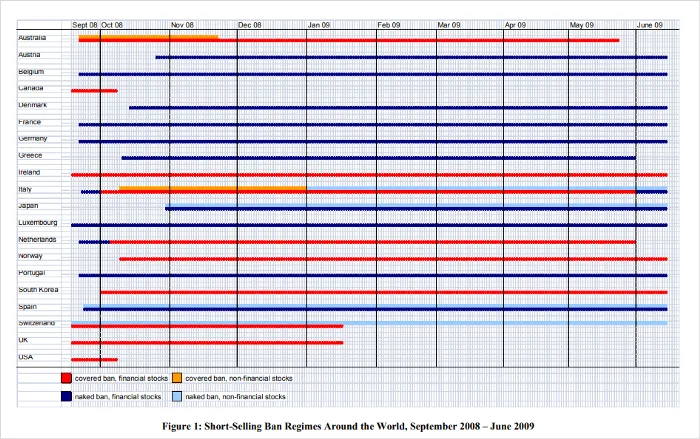Viewport: 700px width, 439px height.
Task: Click the dark blue bar in Greece row
Action: 379,158
